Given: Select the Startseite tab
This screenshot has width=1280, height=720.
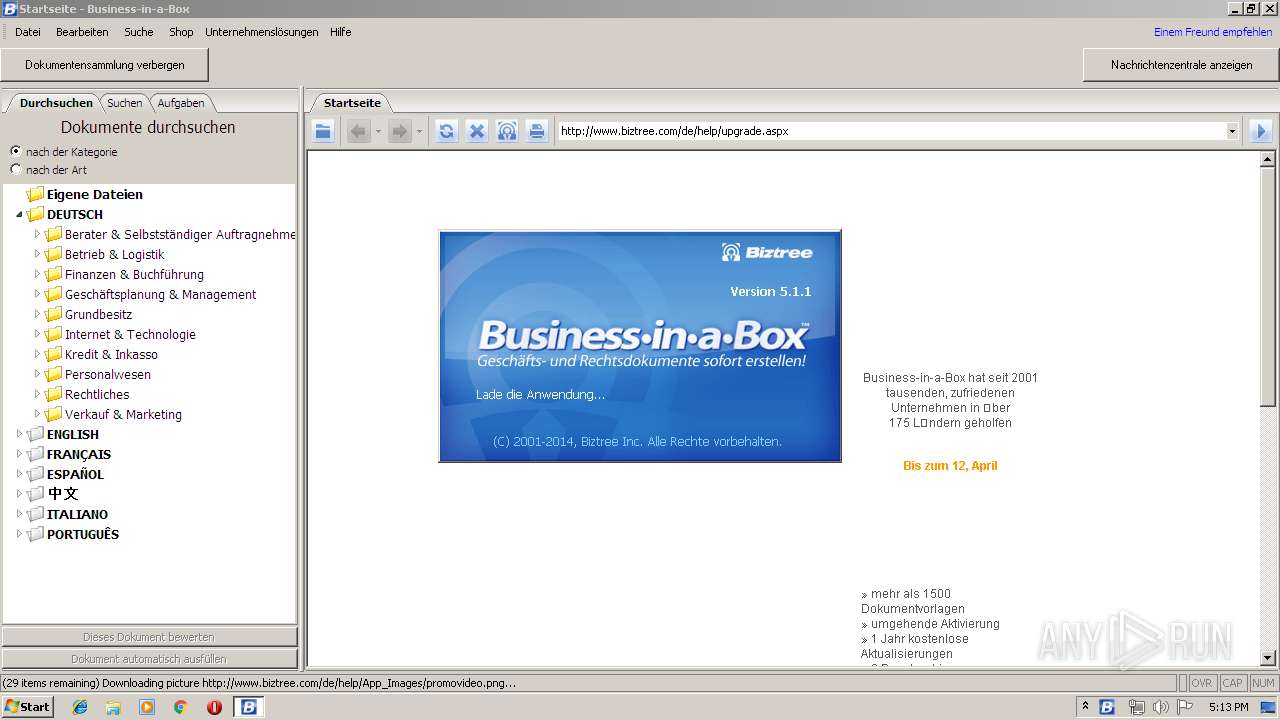Looking at the screenshot, I should coord(352,103).
